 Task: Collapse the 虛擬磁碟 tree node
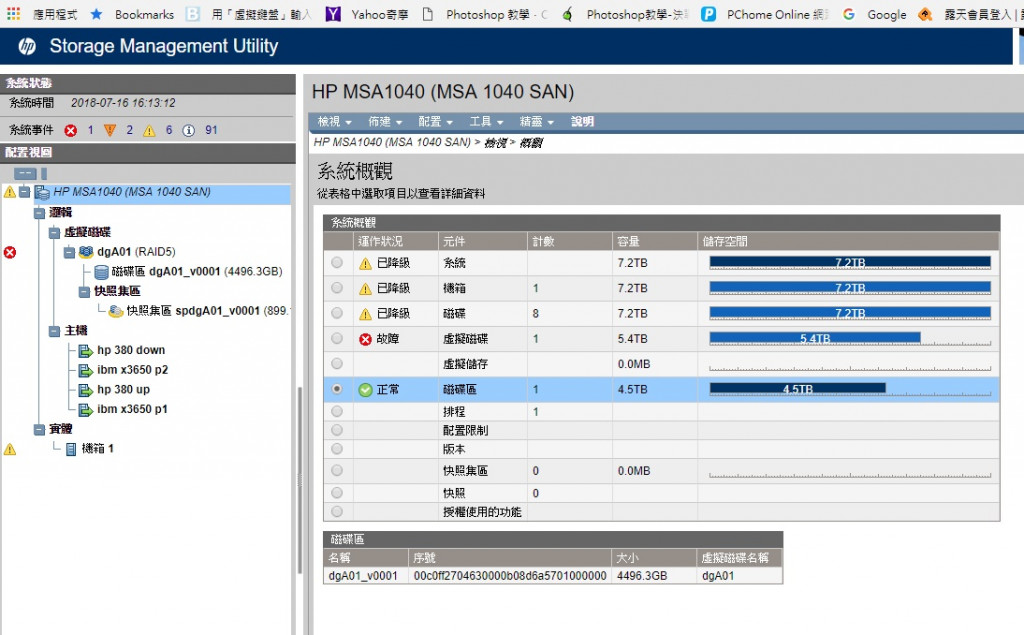click(x=55, y=233)
